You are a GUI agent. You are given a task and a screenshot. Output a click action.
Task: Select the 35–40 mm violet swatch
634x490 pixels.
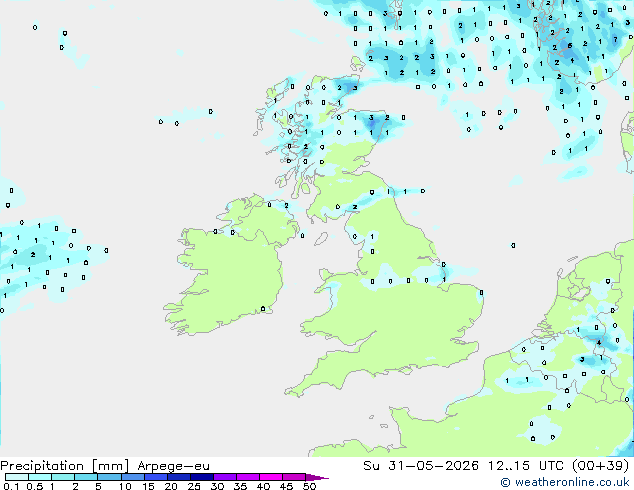pos(247,477)
